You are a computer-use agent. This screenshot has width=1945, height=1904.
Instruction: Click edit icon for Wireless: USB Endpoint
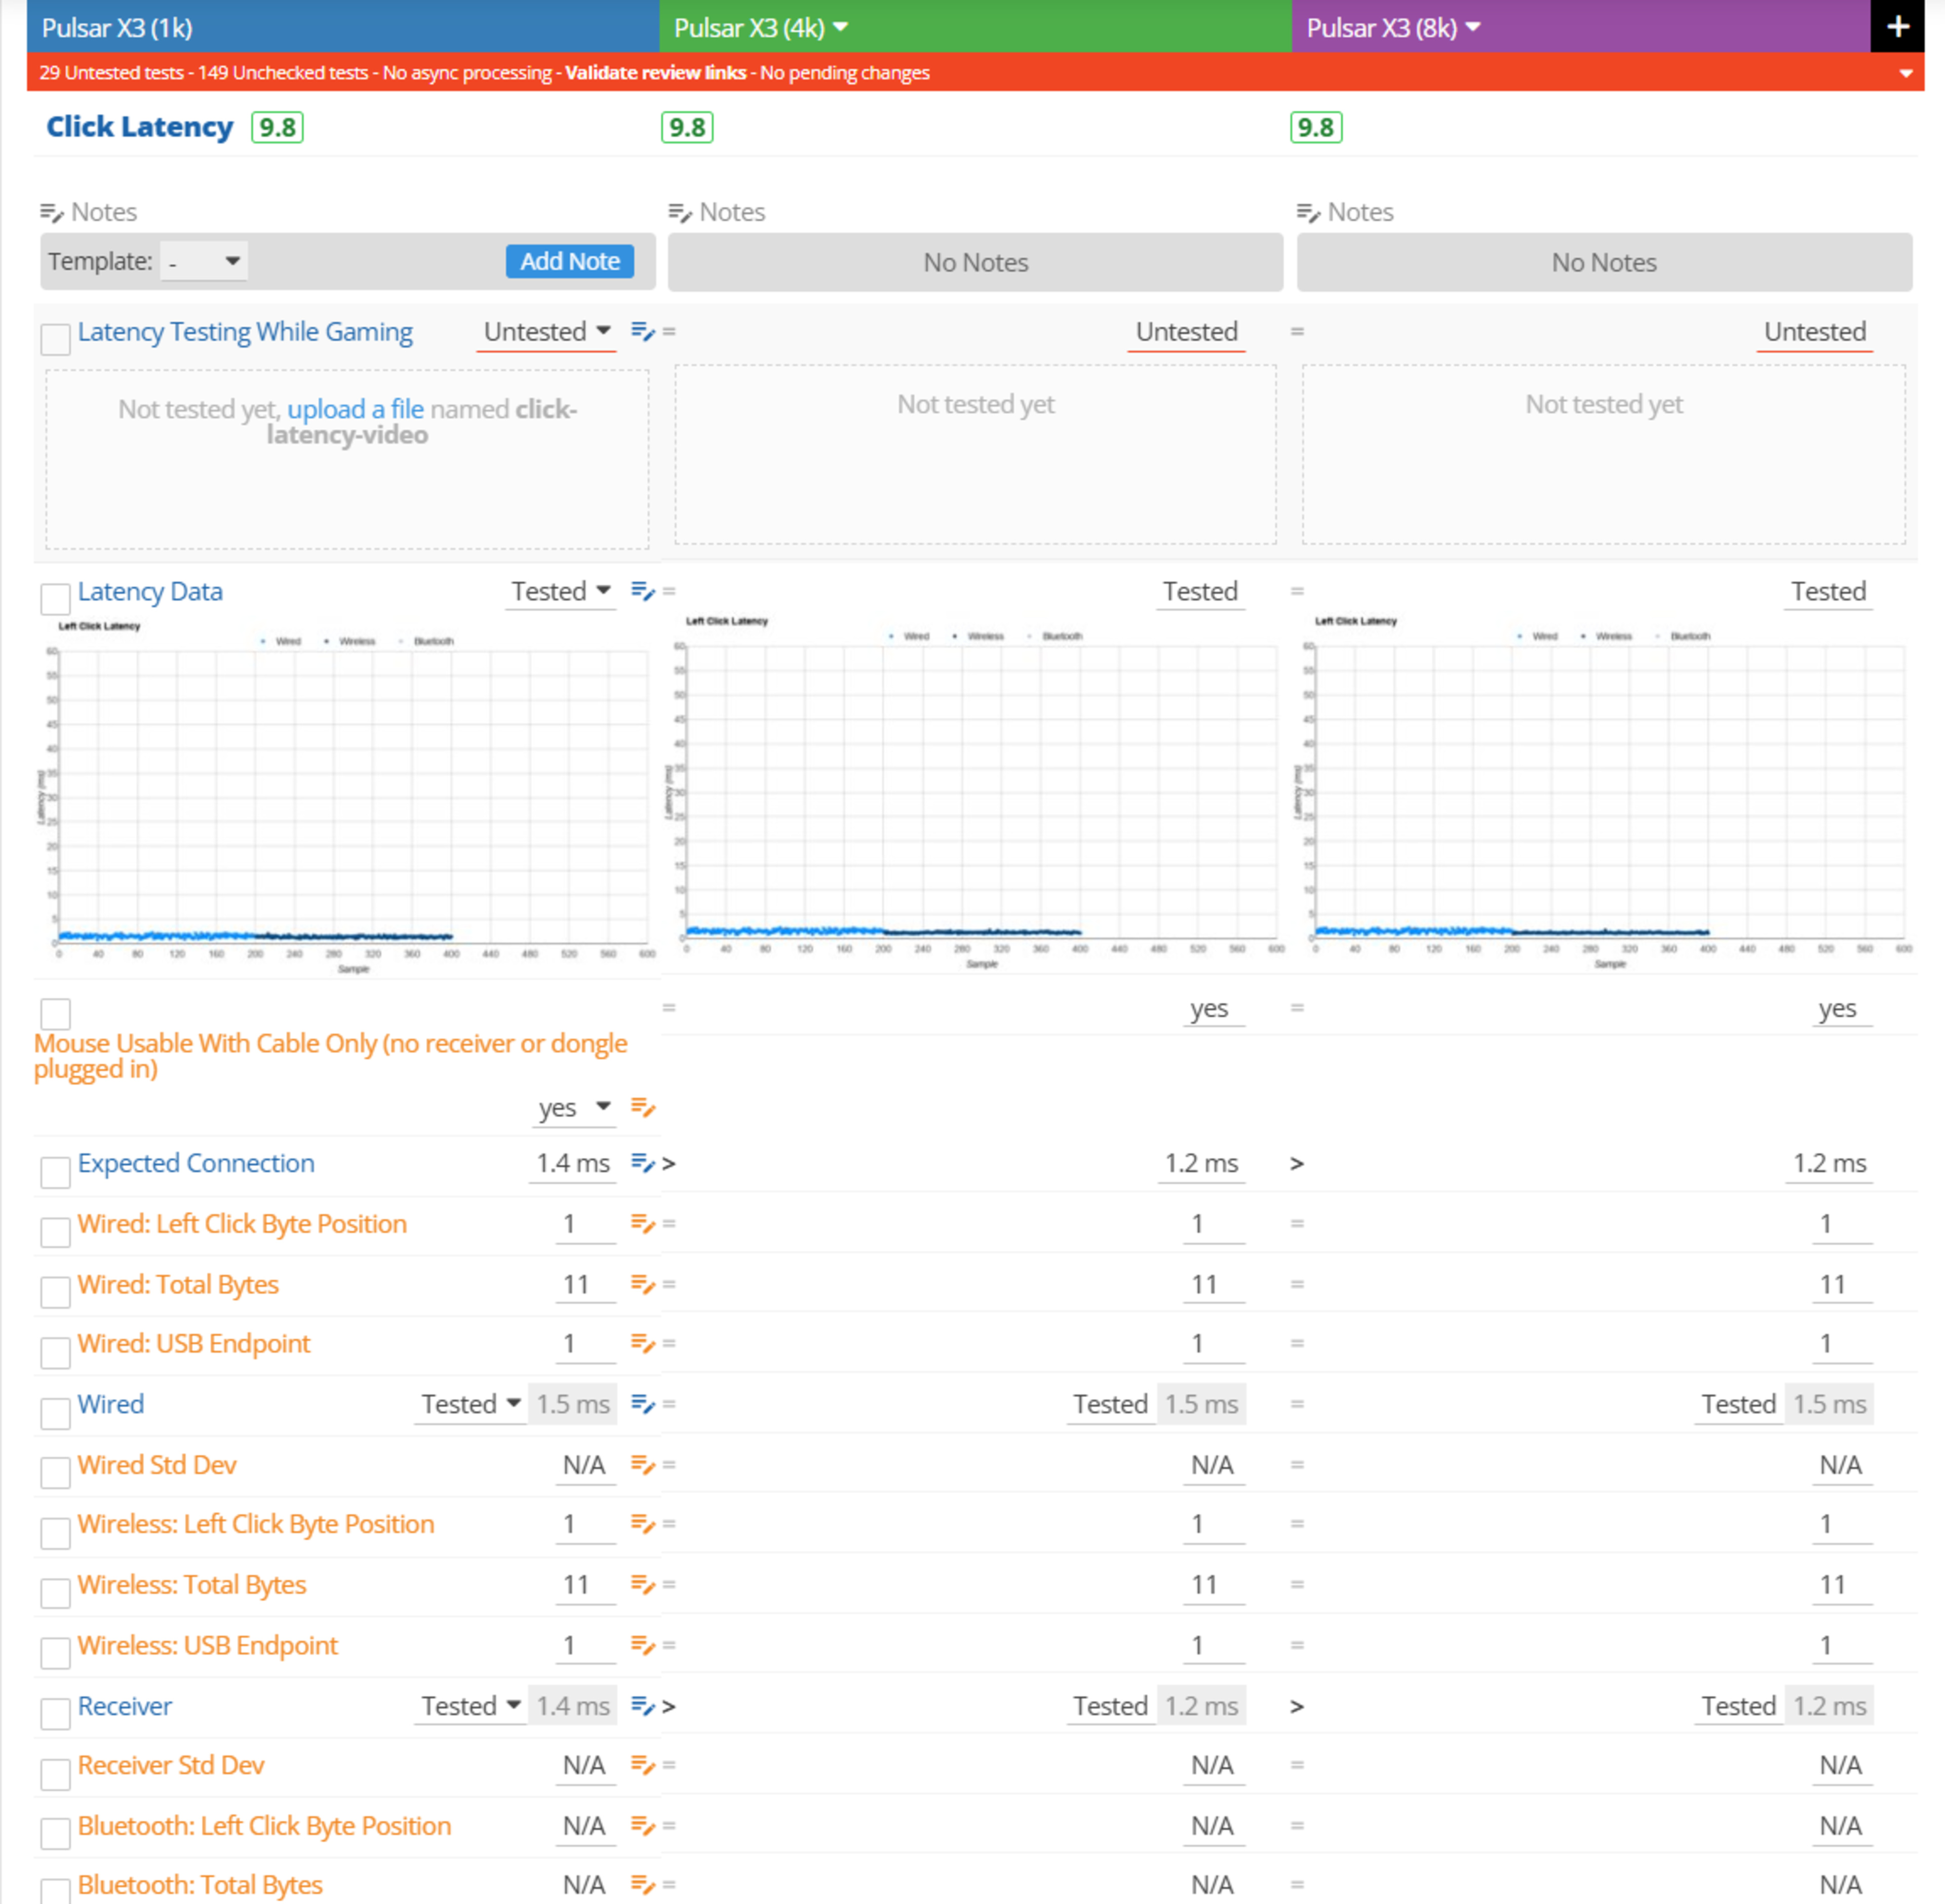coord(642,1645)
